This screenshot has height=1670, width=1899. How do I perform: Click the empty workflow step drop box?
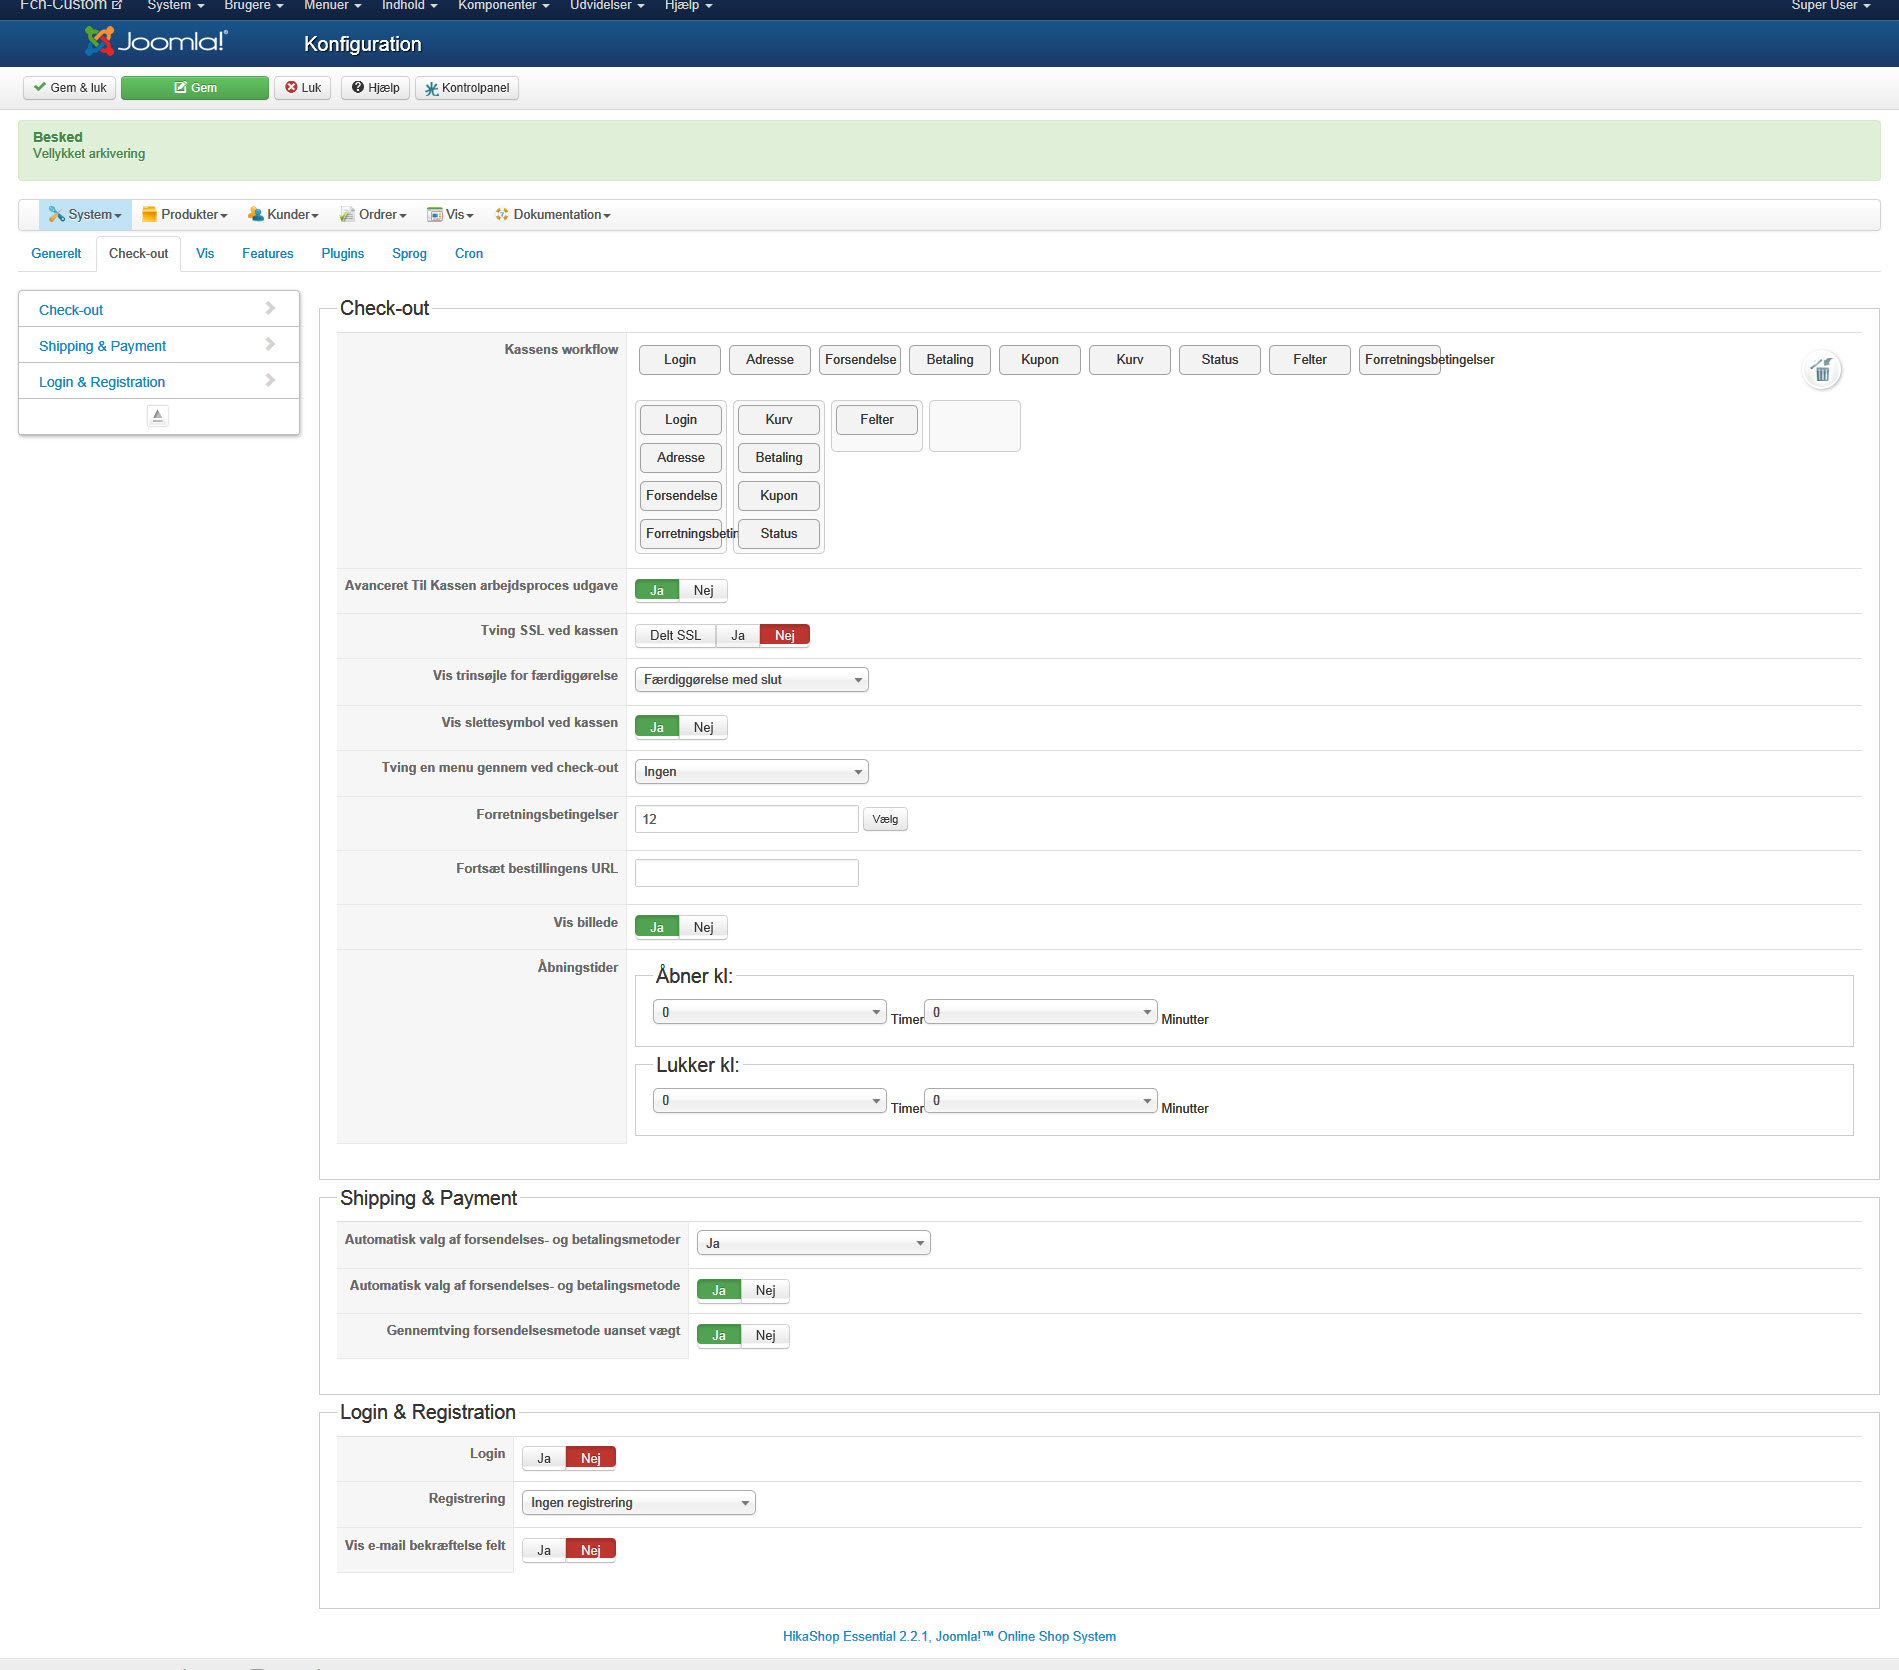pyautogui.click(x=975, y=427)
